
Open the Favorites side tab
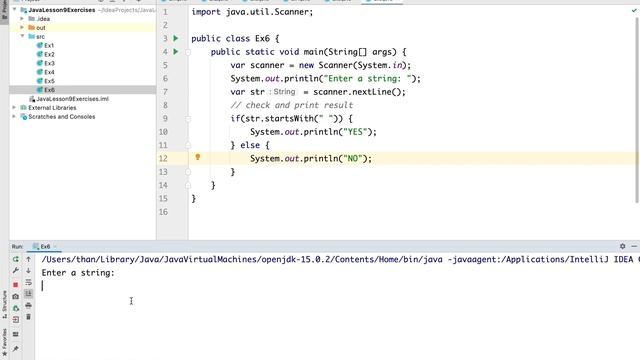[4, 342]
